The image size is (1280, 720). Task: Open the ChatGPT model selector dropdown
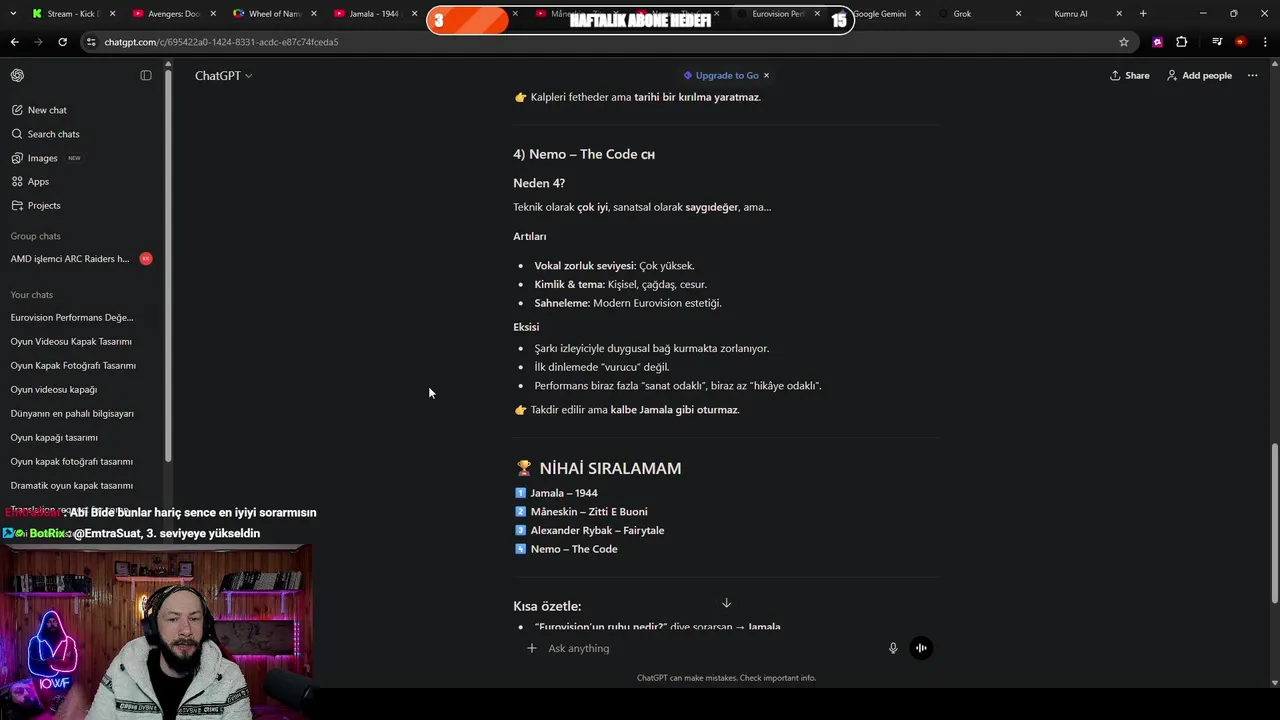coord(223,76)
